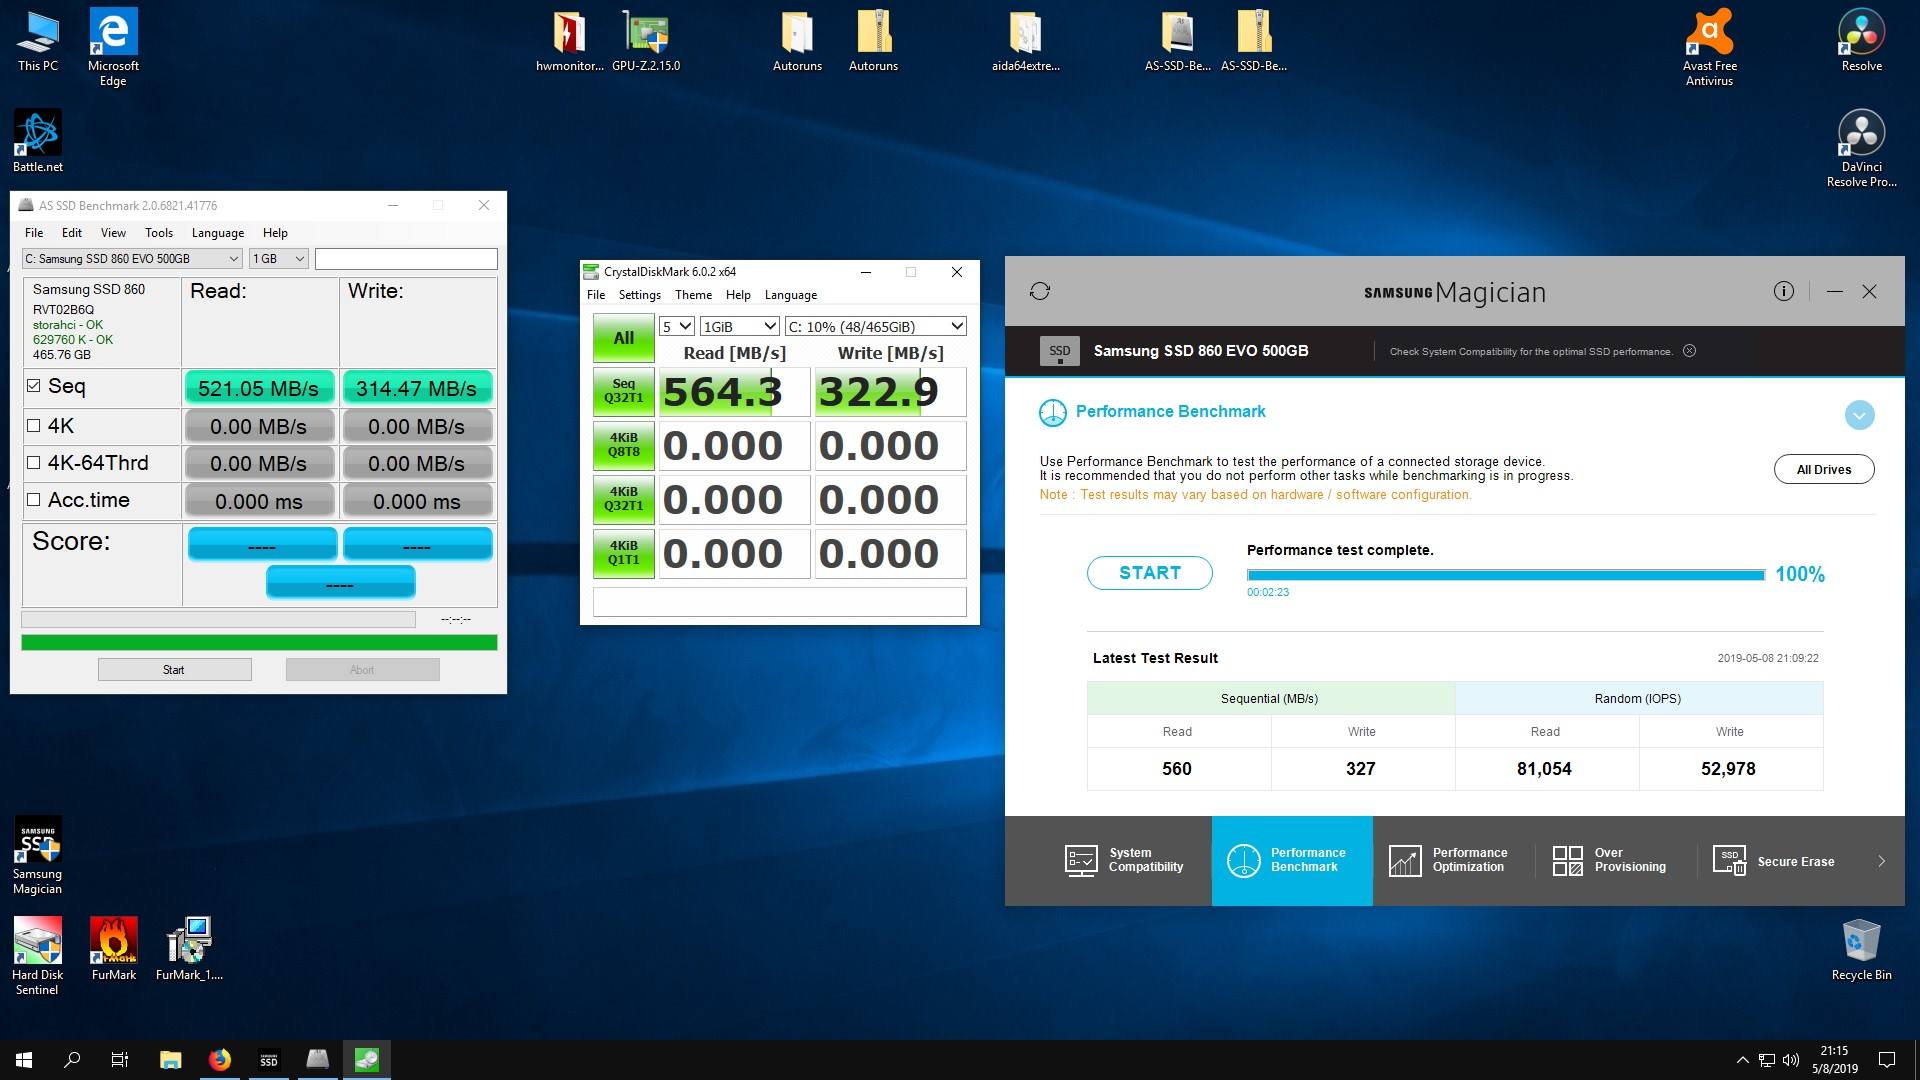Open the test count dropdown showing 5
The width and height of the screenshot is (1920, 1080).
click(676, 327)
